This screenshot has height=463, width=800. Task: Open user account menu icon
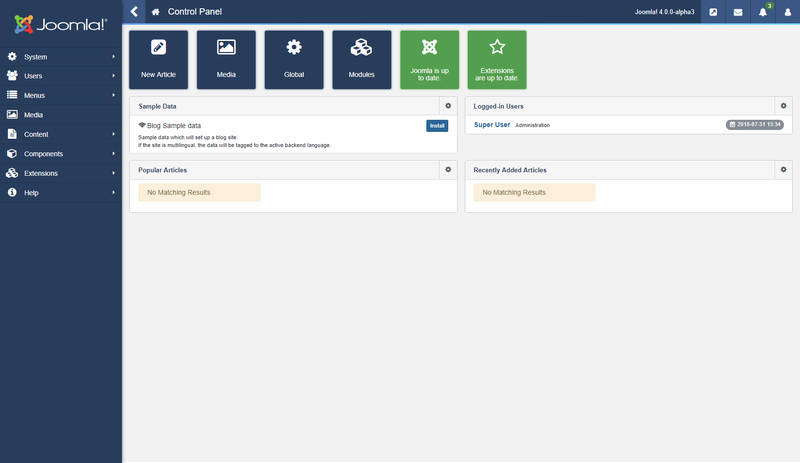pos(788,12)
